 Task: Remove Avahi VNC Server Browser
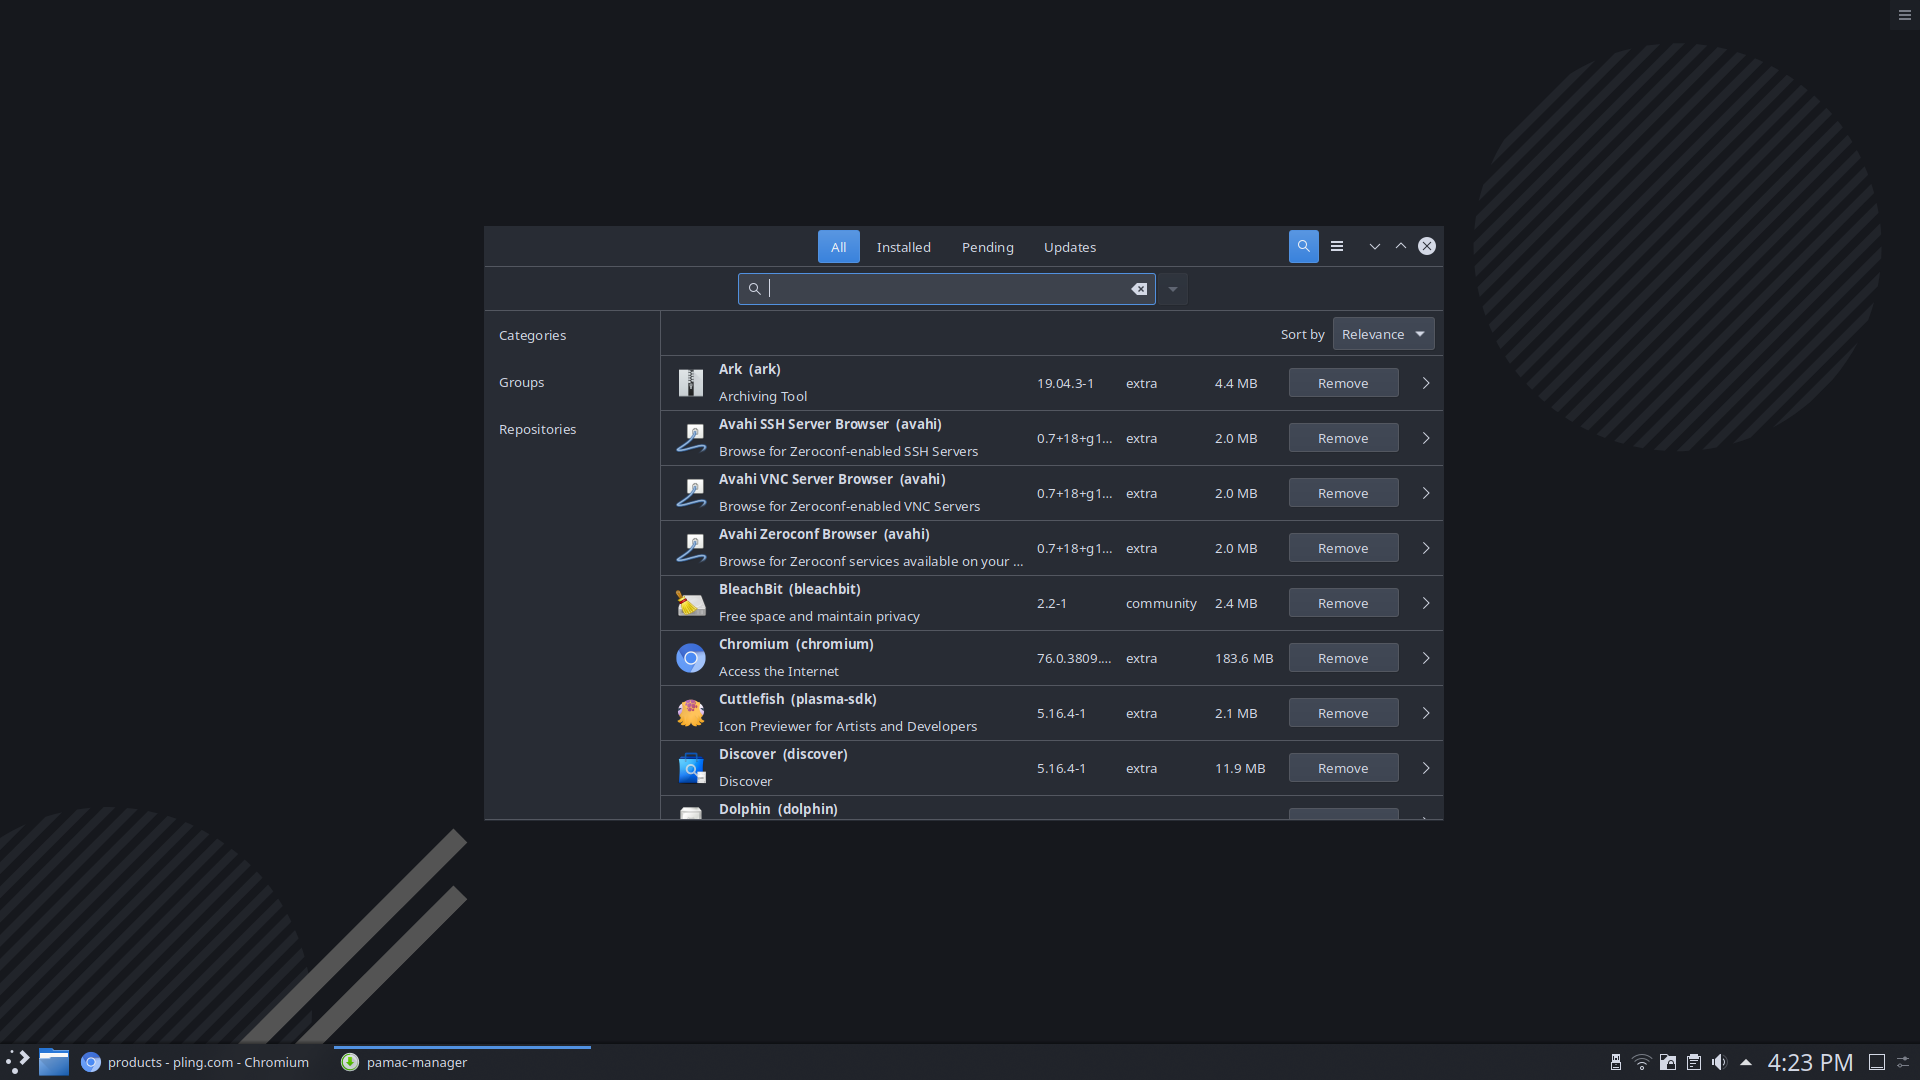pos(1343,493)
